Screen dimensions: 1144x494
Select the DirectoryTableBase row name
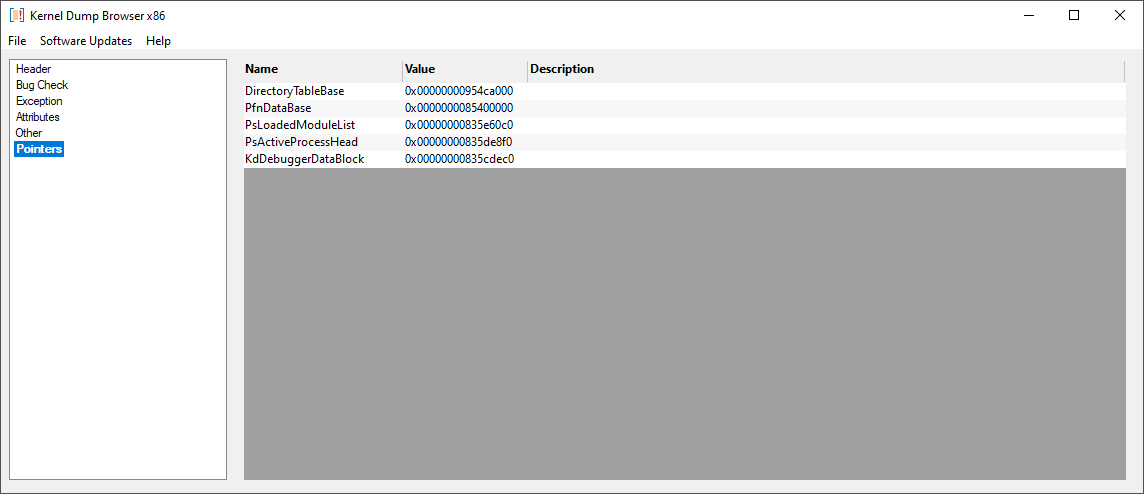coord(295,91)
